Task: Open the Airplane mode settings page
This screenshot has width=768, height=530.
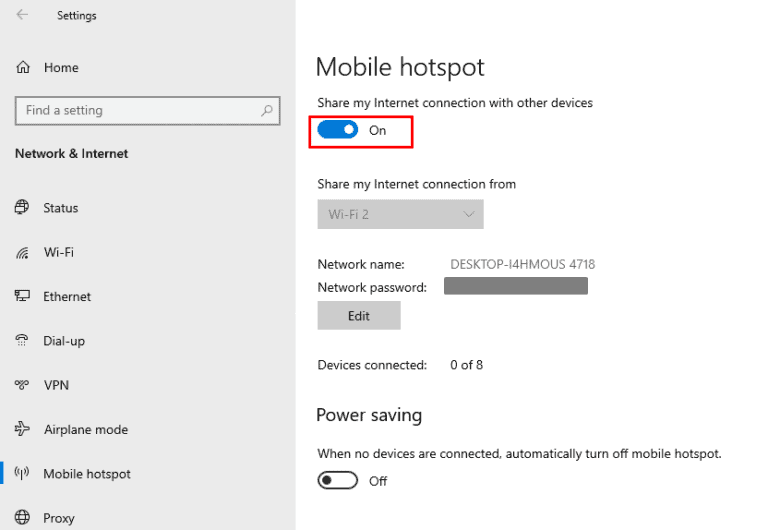Action: coord(86,429)
